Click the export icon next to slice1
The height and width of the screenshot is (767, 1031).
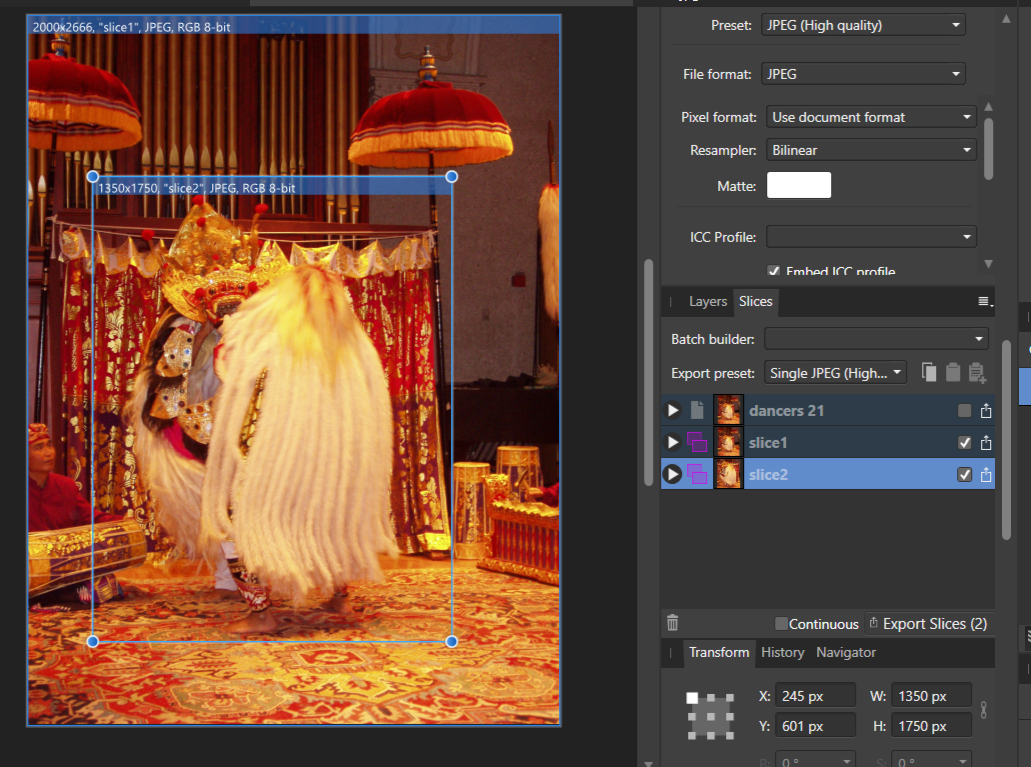(x=985, y=442)
